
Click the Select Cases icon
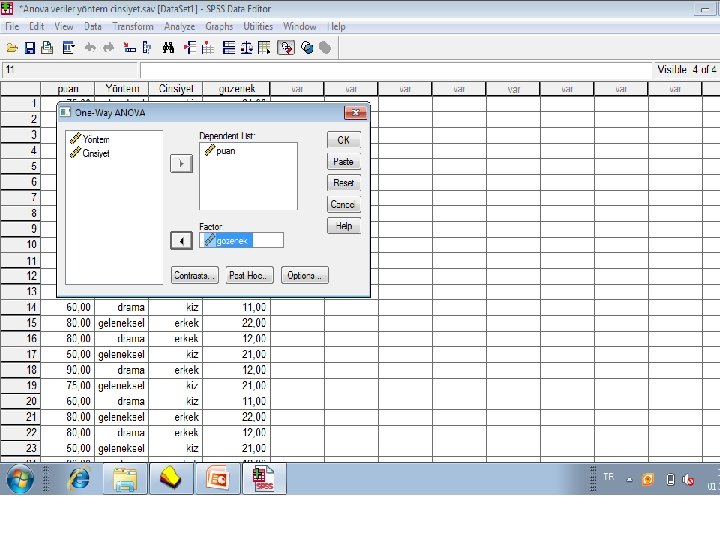pyautogui.click(x=264, y=48)
